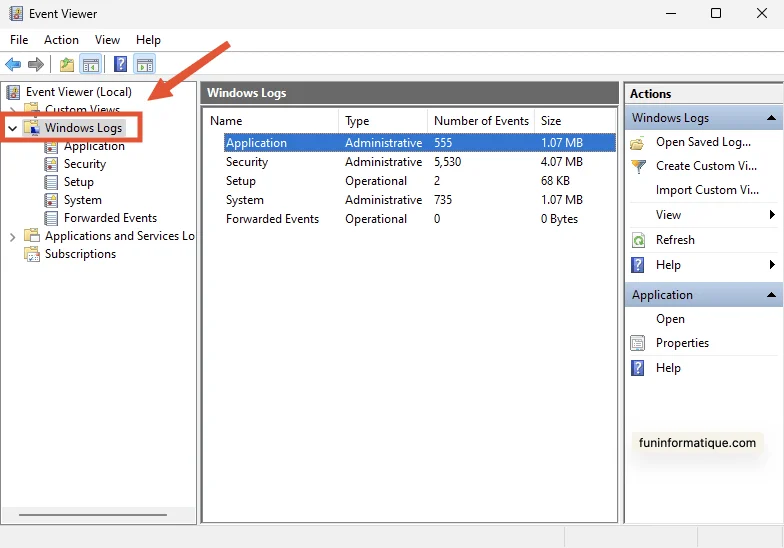The height and width of the screenshot is (548, 784).
Task: Select the Security row in the list
Action: coord(420,162)
